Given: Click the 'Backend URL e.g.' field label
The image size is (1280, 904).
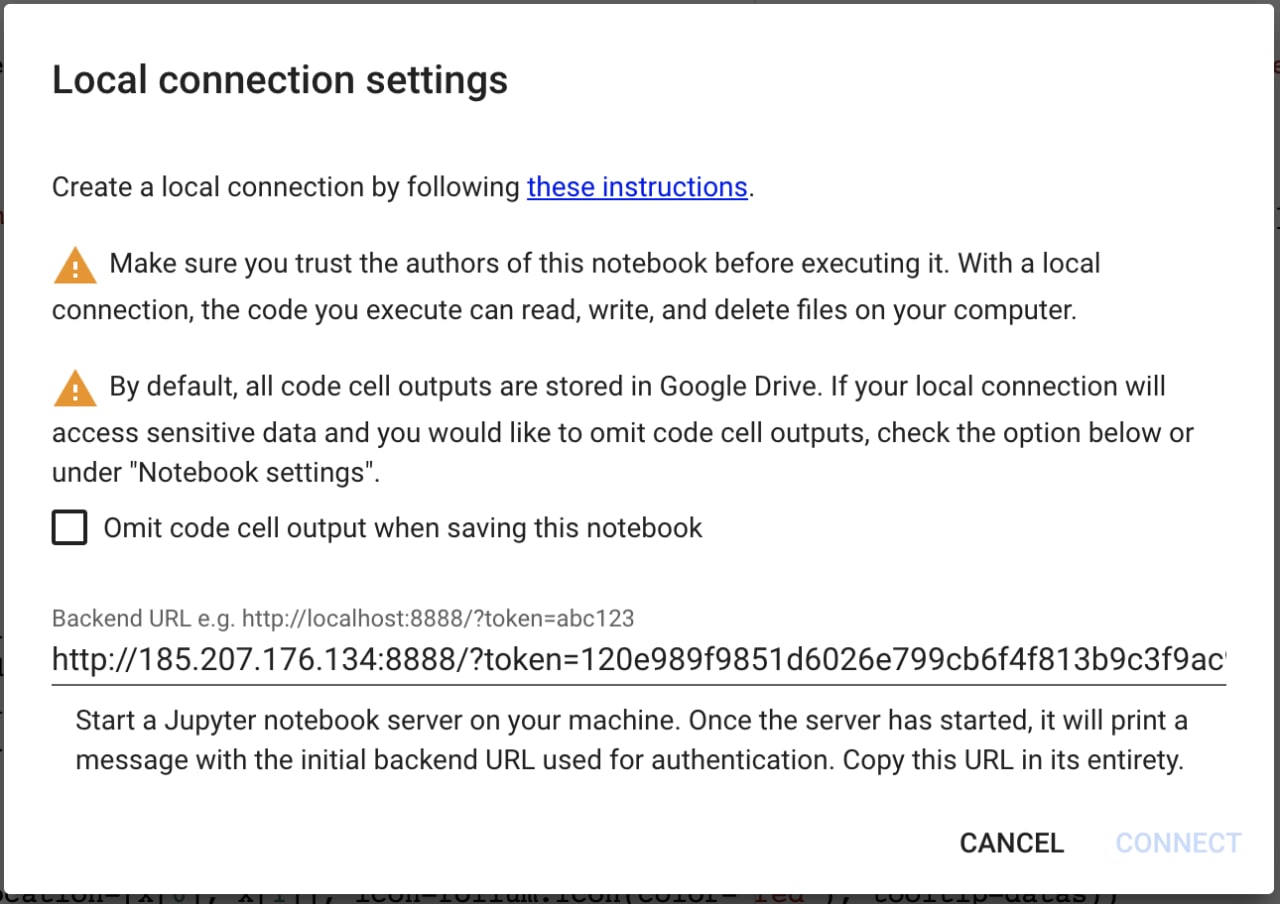Looking at the screenshot, I should (343, 618).
